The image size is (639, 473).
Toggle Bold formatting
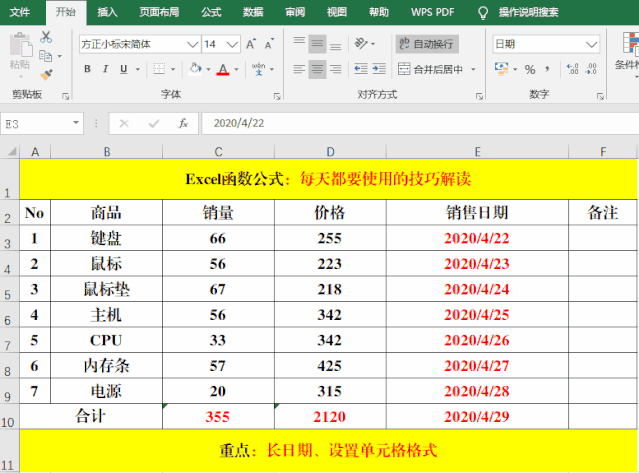click(88, 69)
